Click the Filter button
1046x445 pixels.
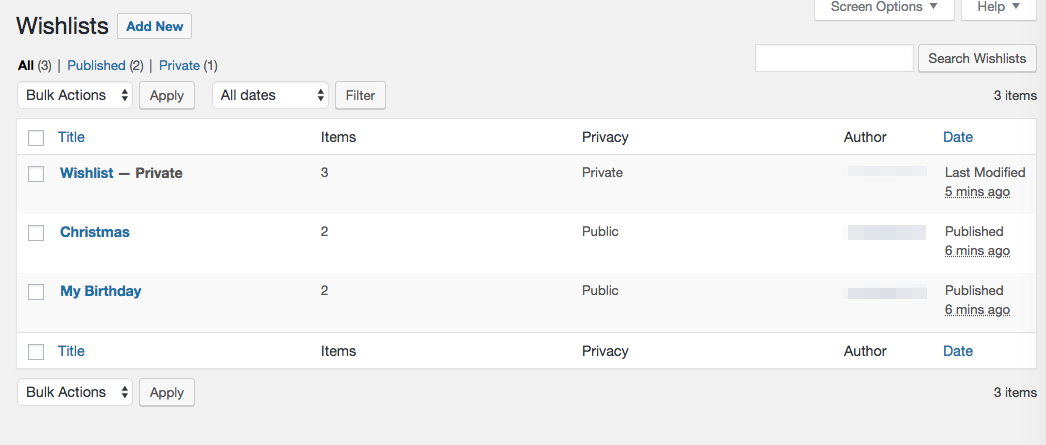tap(360, 96)
